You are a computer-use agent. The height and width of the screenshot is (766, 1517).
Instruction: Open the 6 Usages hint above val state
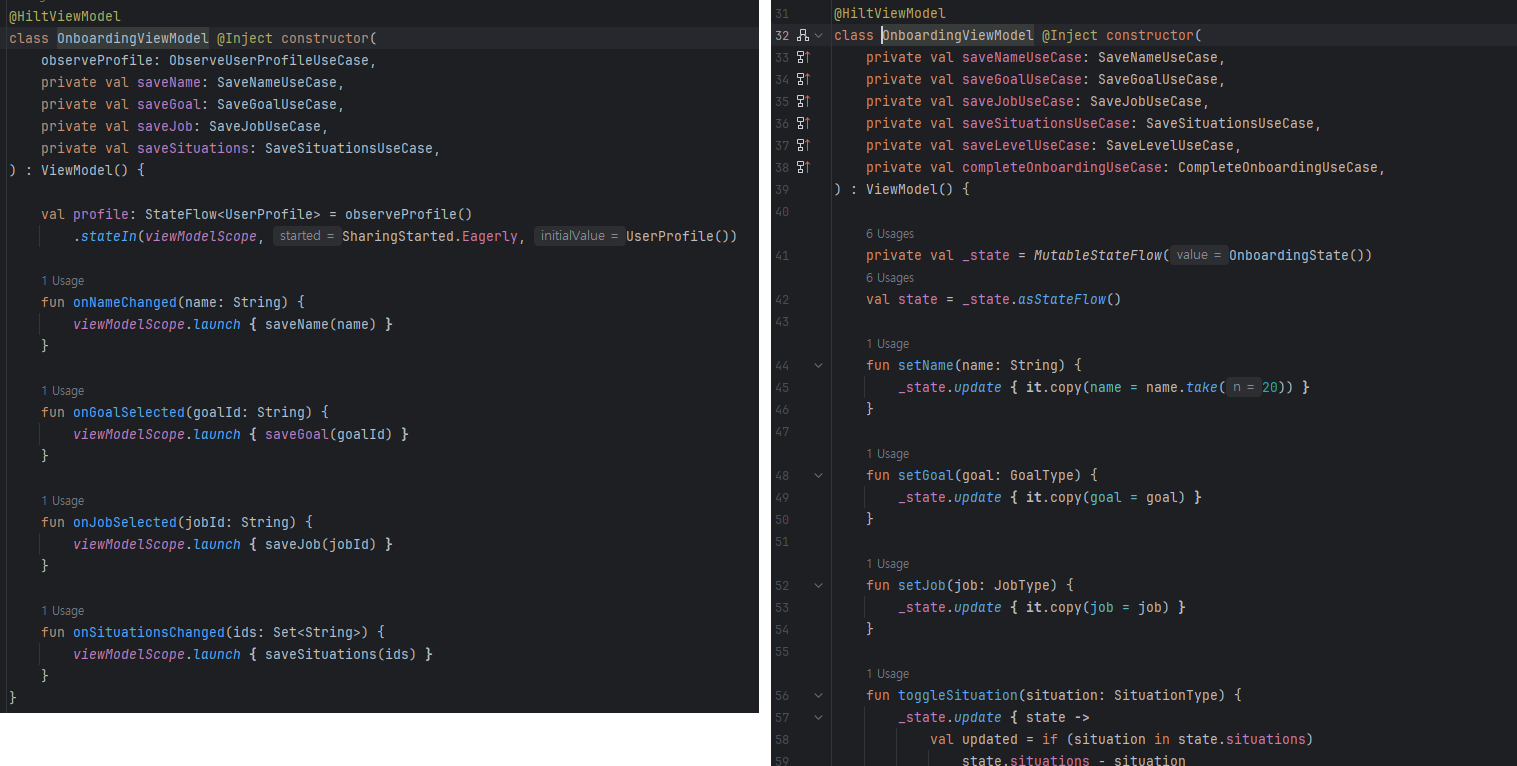(x=890, y=278)
